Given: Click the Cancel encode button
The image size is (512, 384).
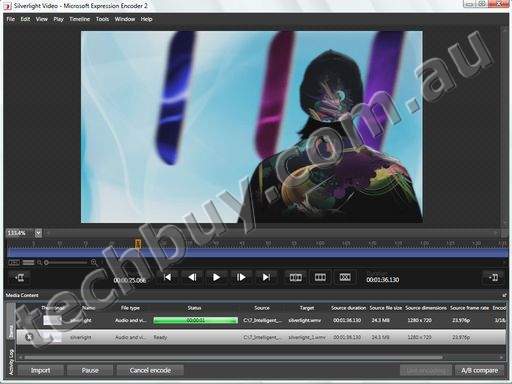Looking at the screenshot, I should (150, 370).
